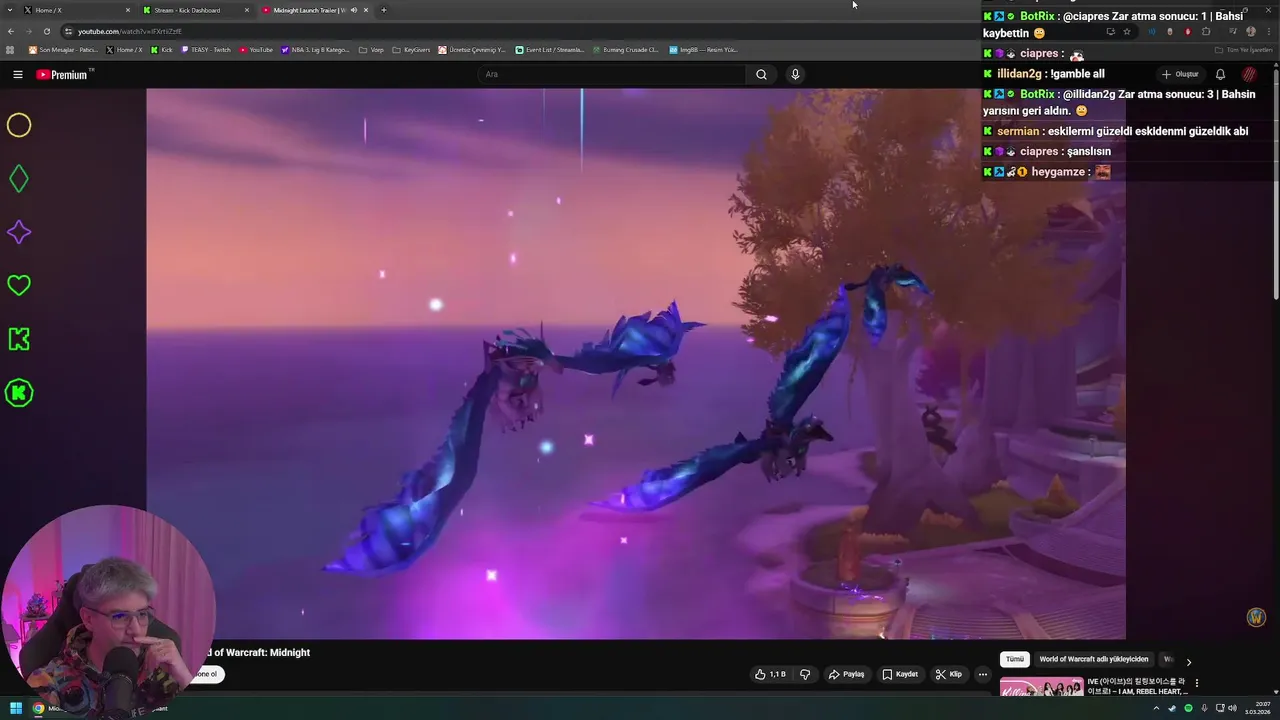Open the Son Mesajlar bookmark
1280x720 pixels.
tap(64, 49)
